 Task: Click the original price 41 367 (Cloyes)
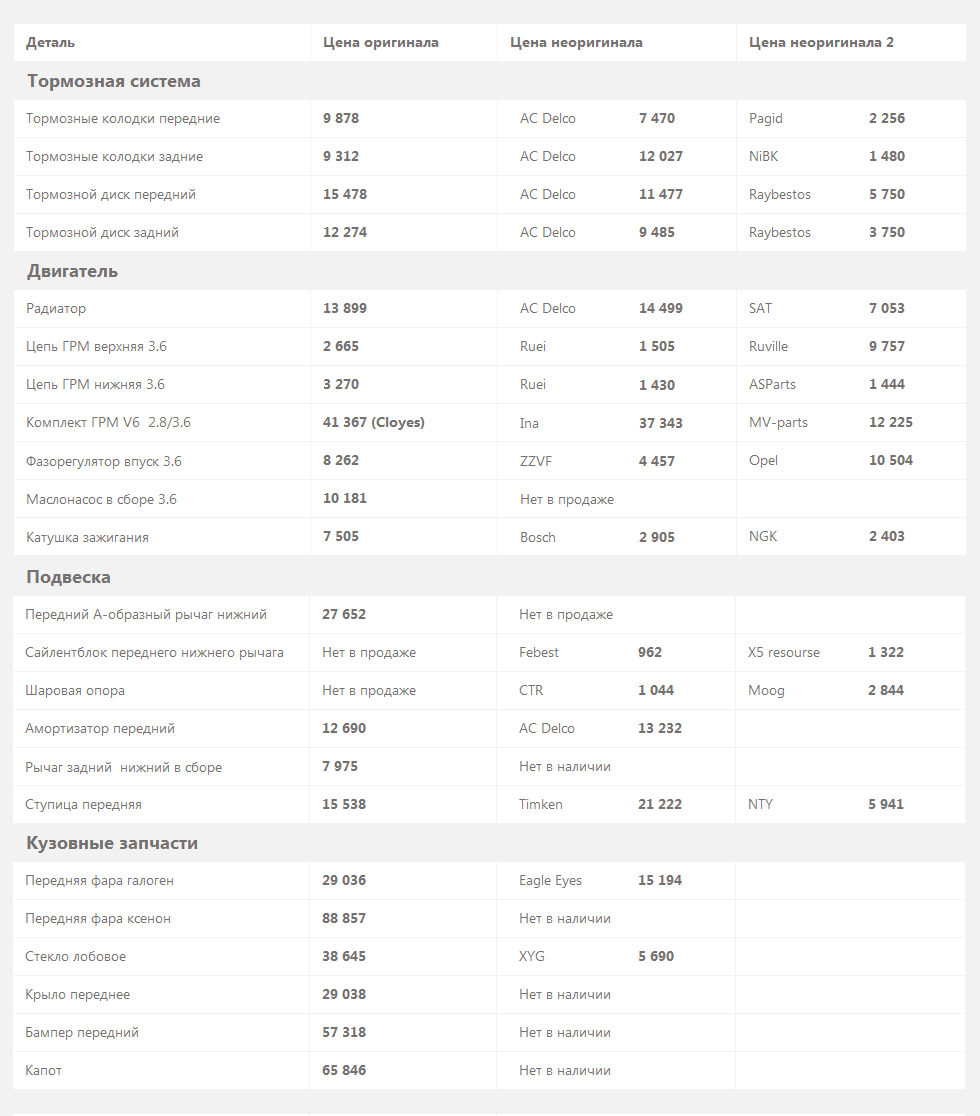click(374, 423)
